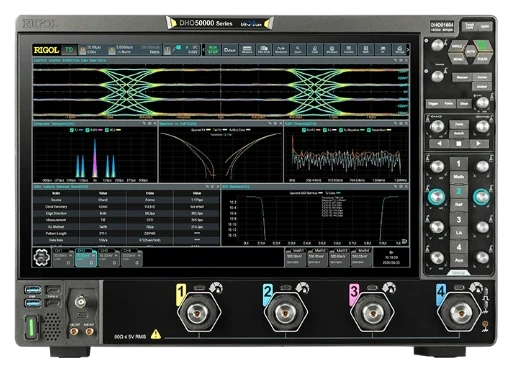Tap the Default toolbar icon
The width and height of the screenshot is (512, 372).
click(x=230, y=50)
